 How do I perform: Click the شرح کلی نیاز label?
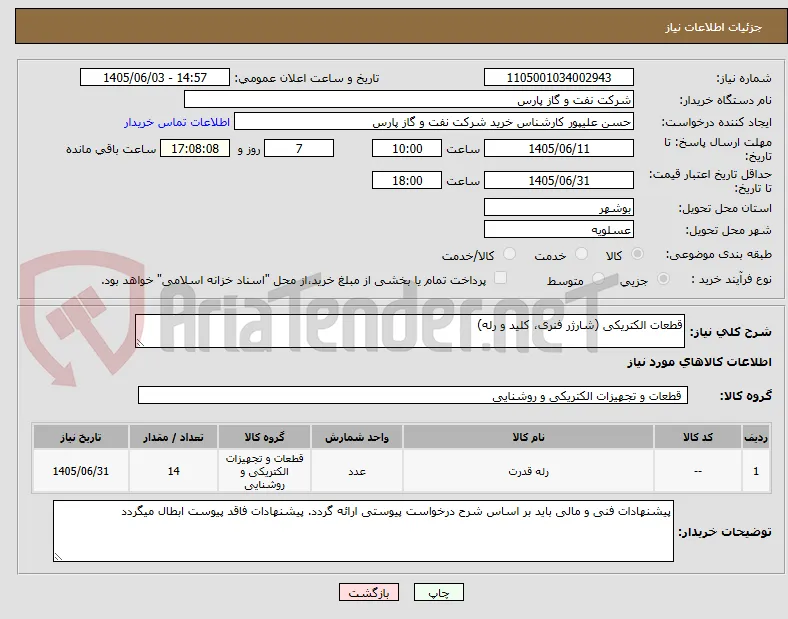(x=731, y=332)
